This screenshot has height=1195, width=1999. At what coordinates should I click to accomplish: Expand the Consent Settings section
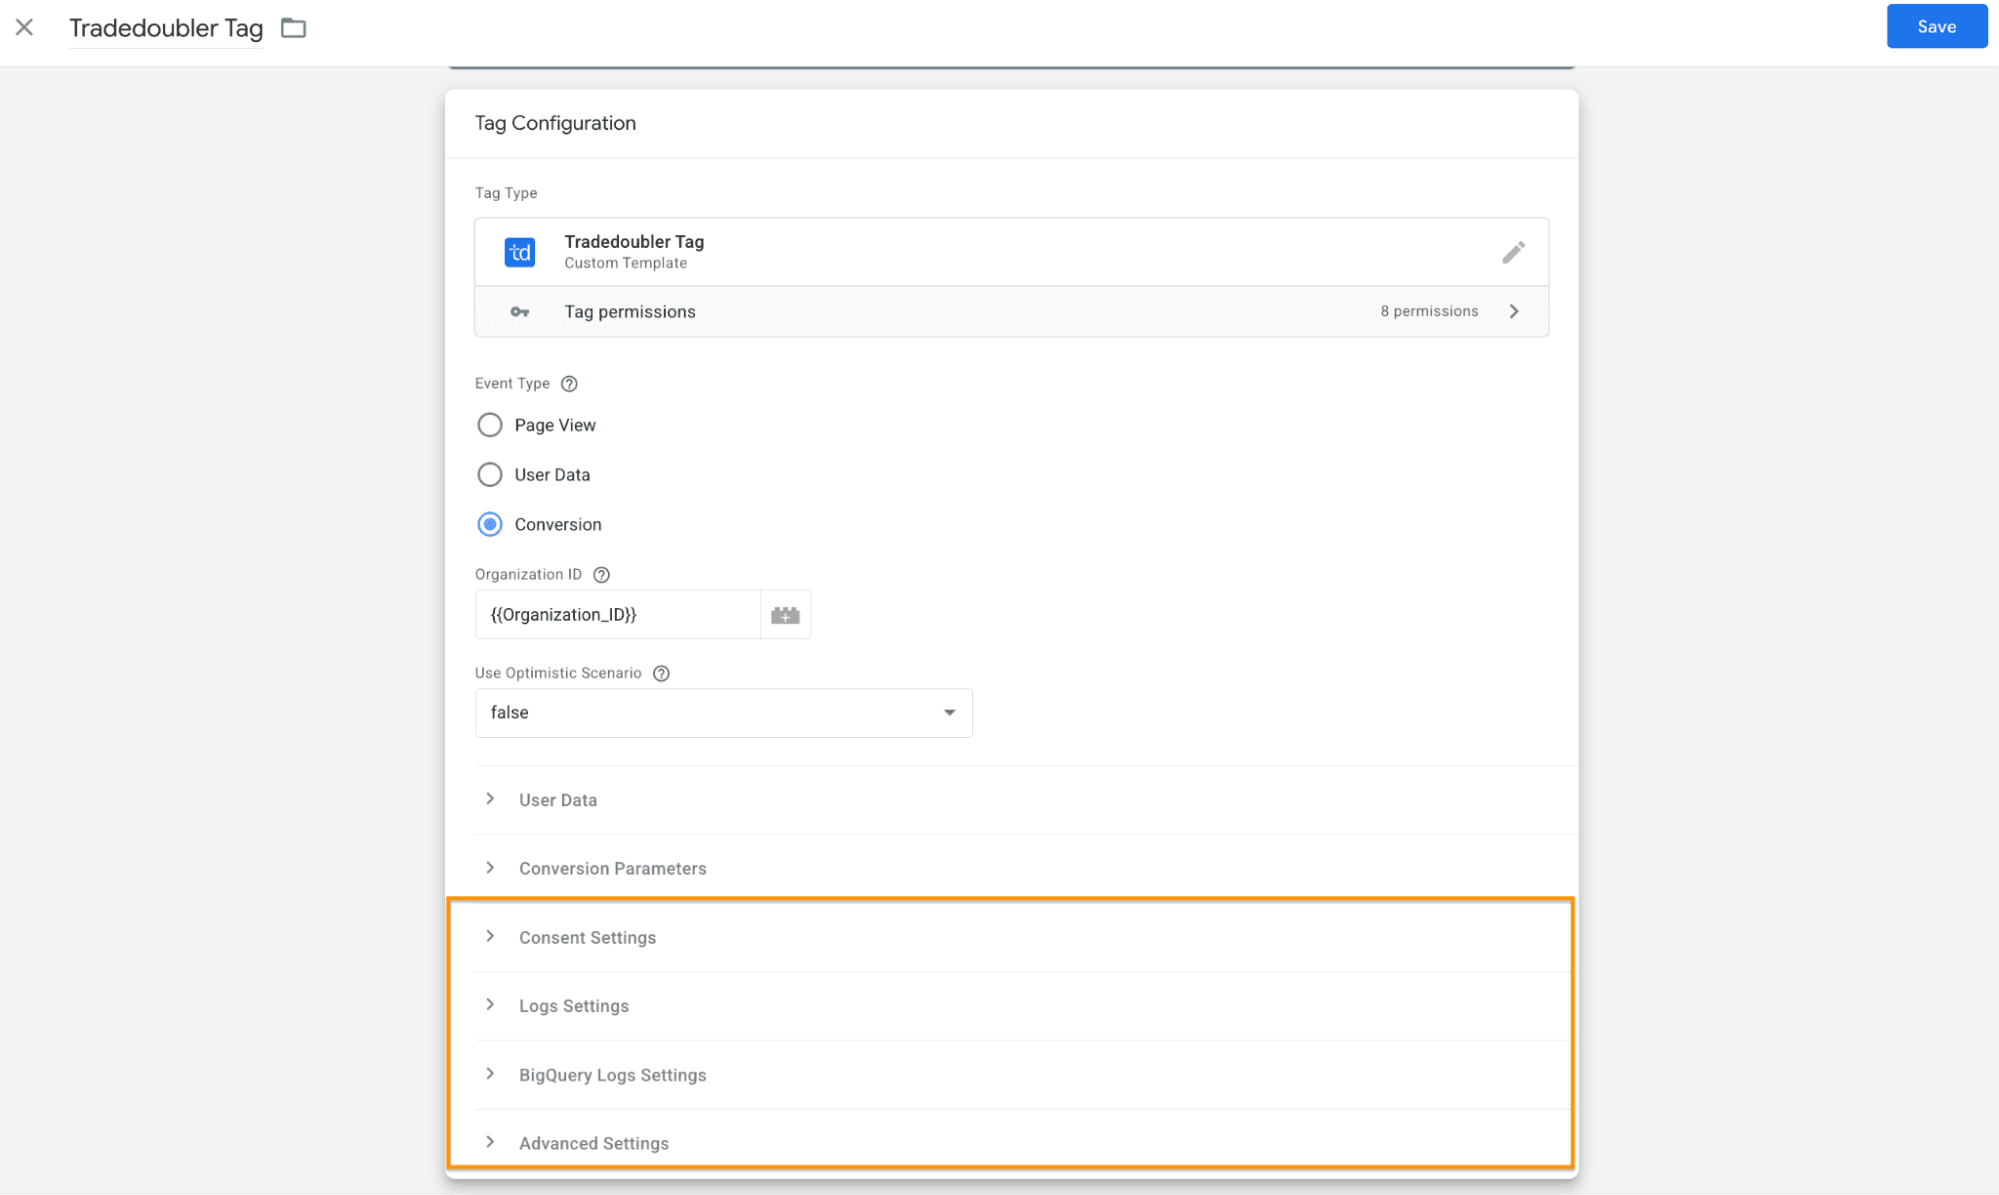coord(587,938)
